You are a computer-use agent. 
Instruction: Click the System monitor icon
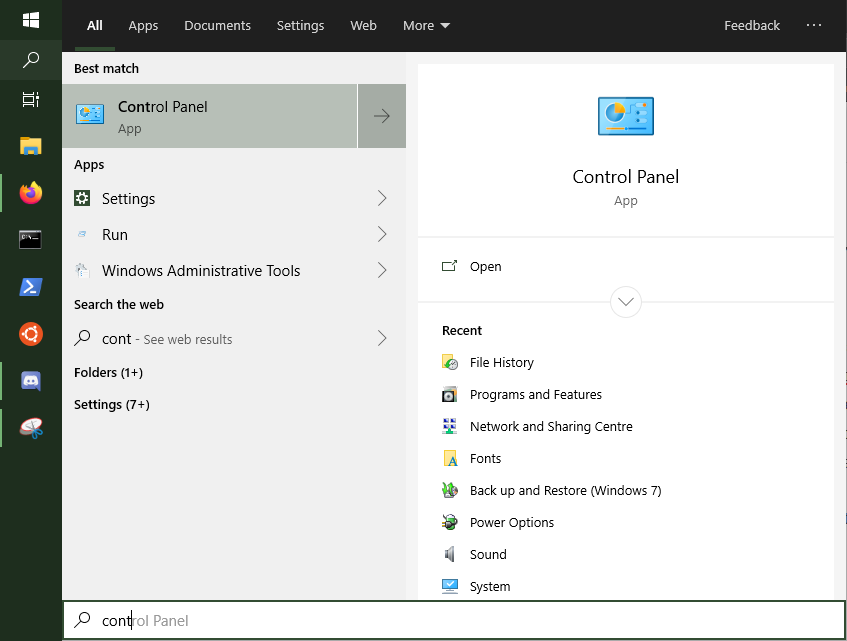(x=450, y=586)
